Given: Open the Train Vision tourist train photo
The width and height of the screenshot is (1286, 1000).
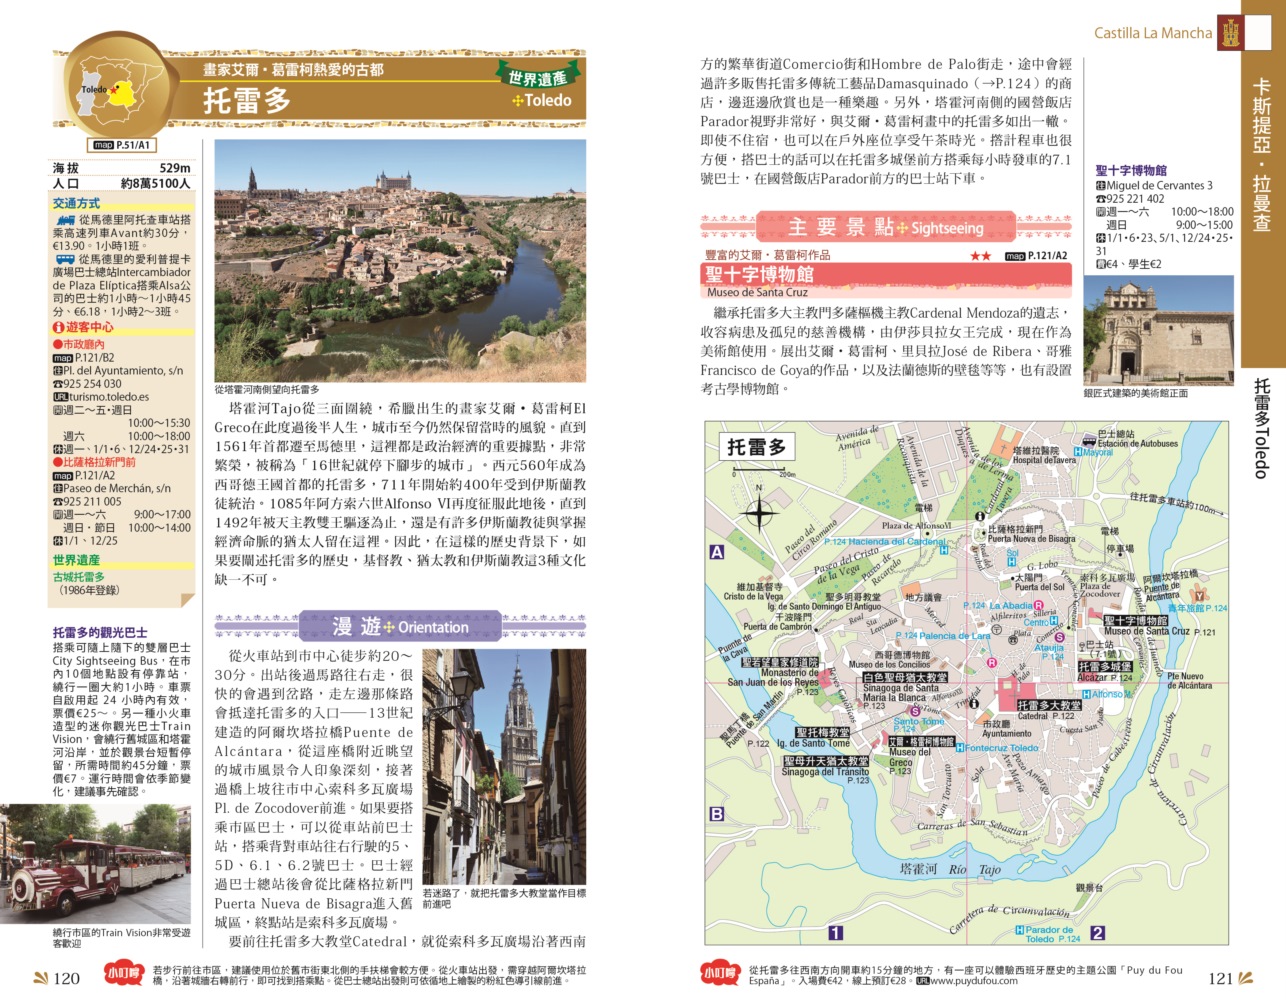Looking at the screenshot, I should pyautogui.click(x=95, y=864).
